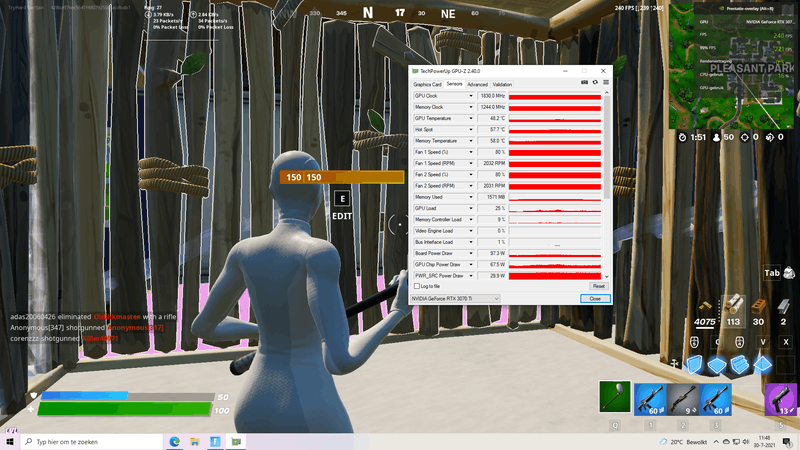This screenshot has height=450, width=800.
Task: Click the Pleasant Park minimap
Action: 732,66
